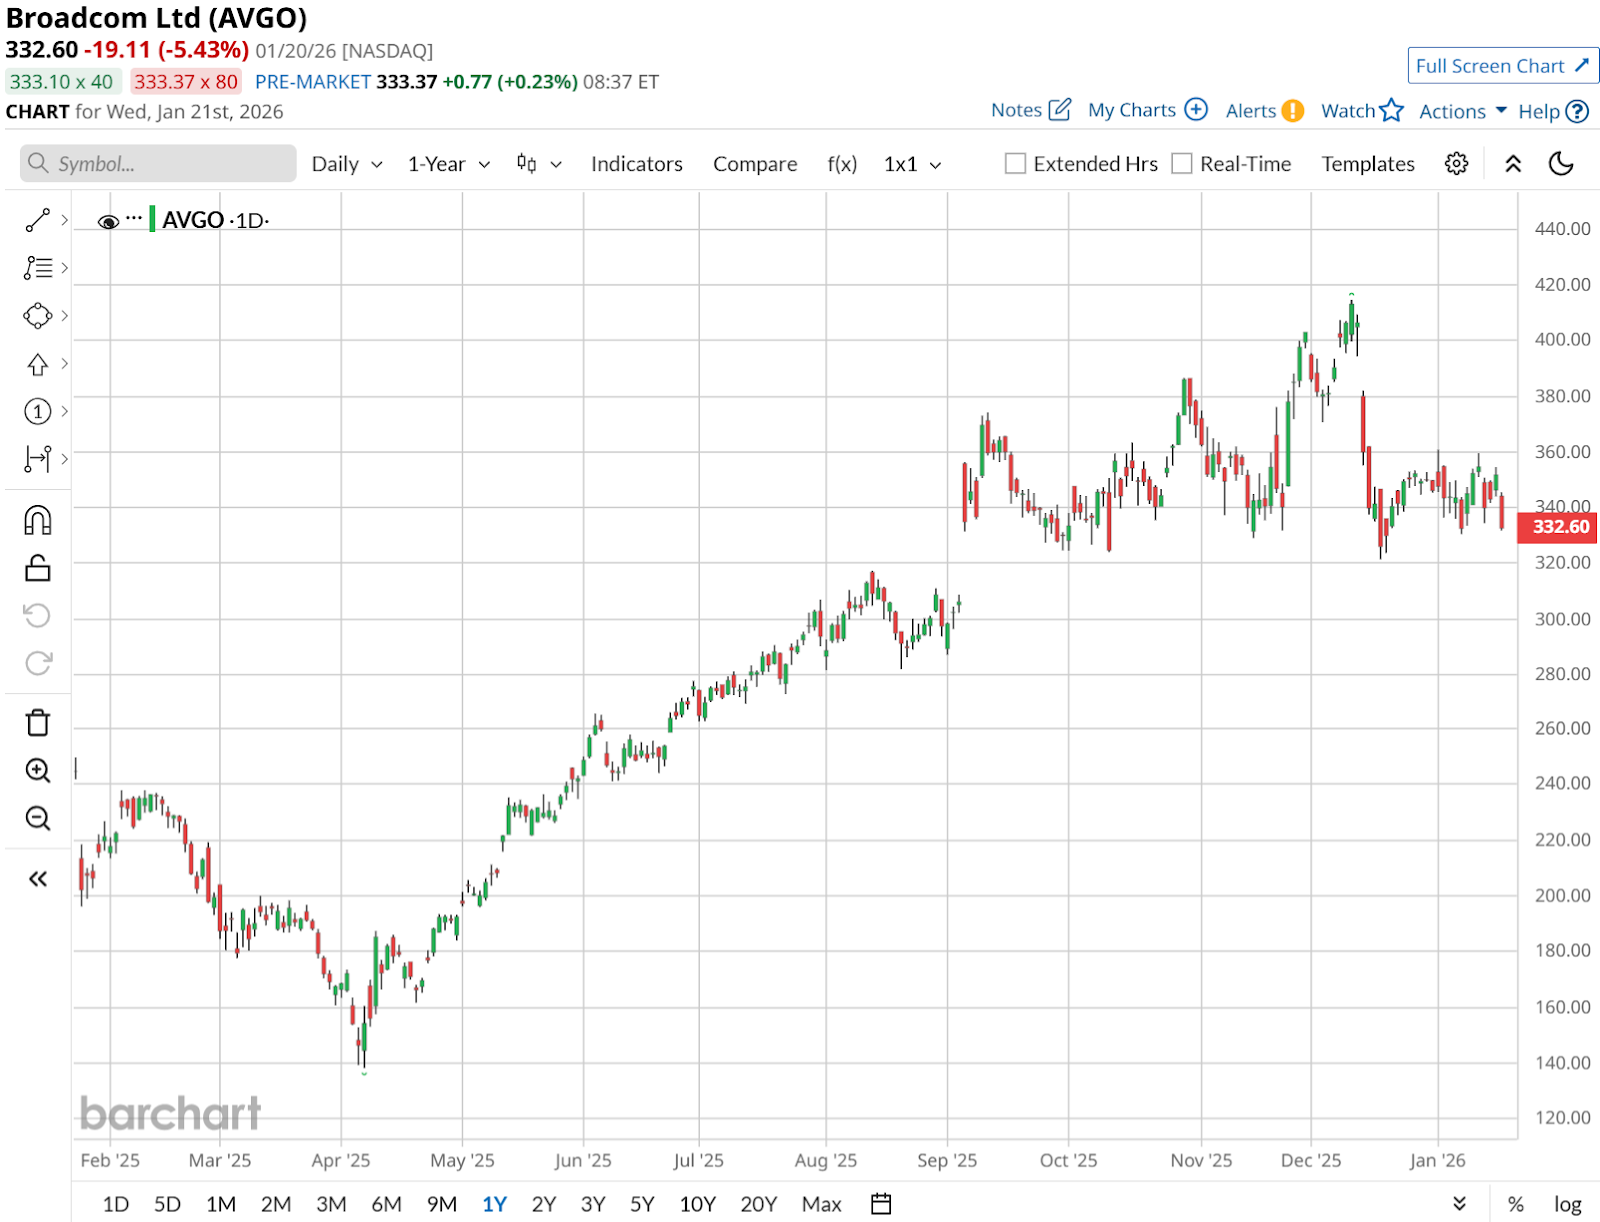1600x1222 pixels.
Task: Open the Fibonacci and pattern tools
Action: click(x=38, y=268)
